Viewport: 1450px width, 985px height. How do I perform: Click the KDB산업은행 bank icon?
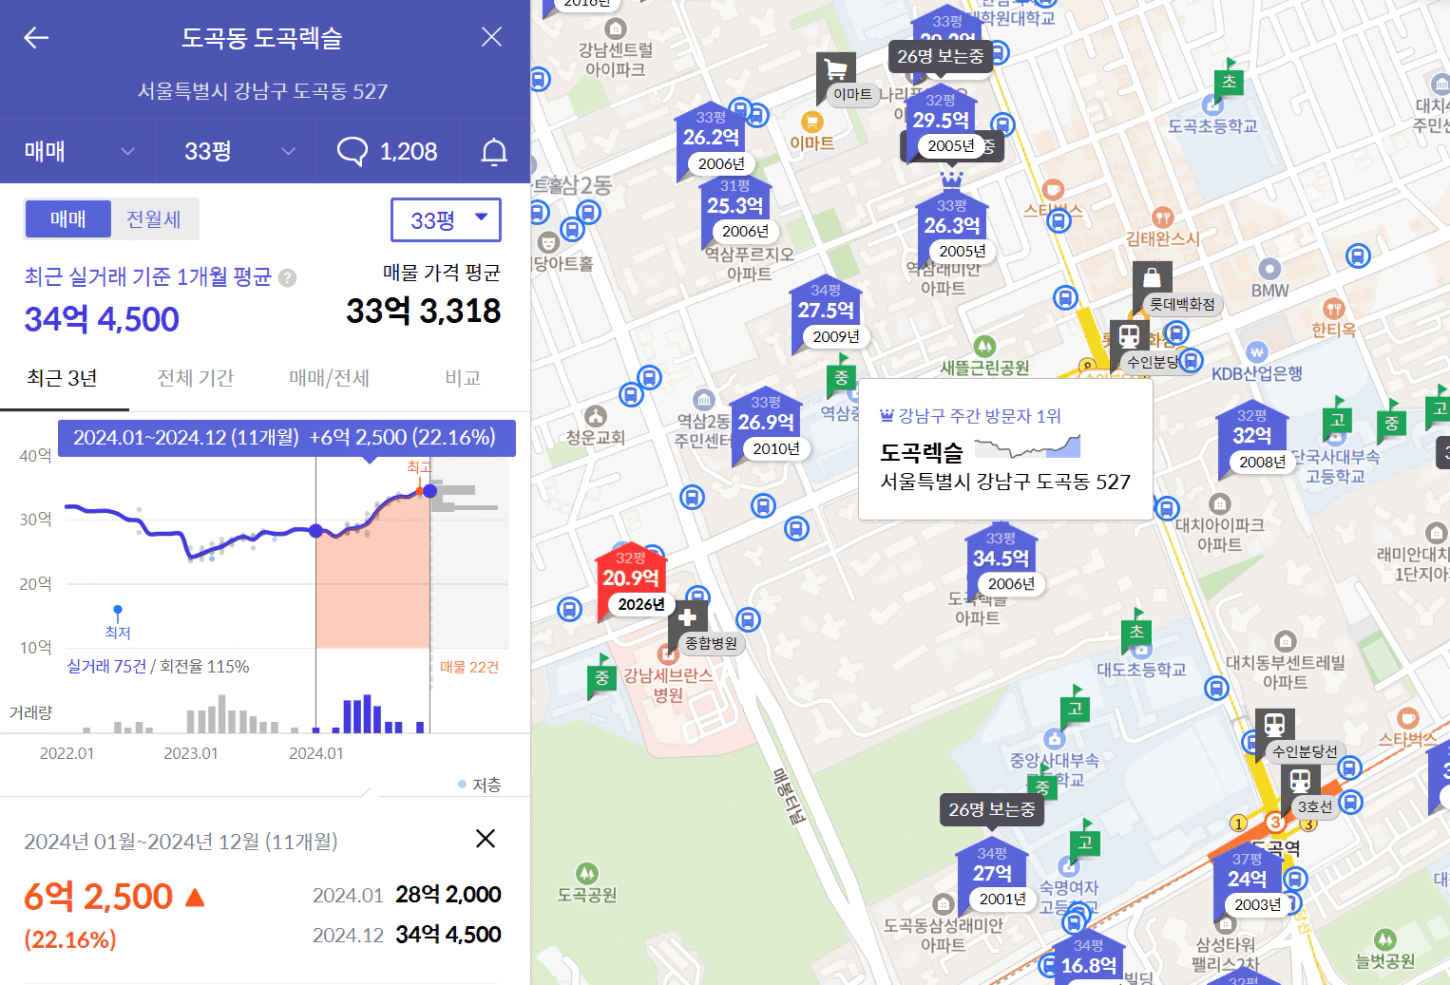1257,352
